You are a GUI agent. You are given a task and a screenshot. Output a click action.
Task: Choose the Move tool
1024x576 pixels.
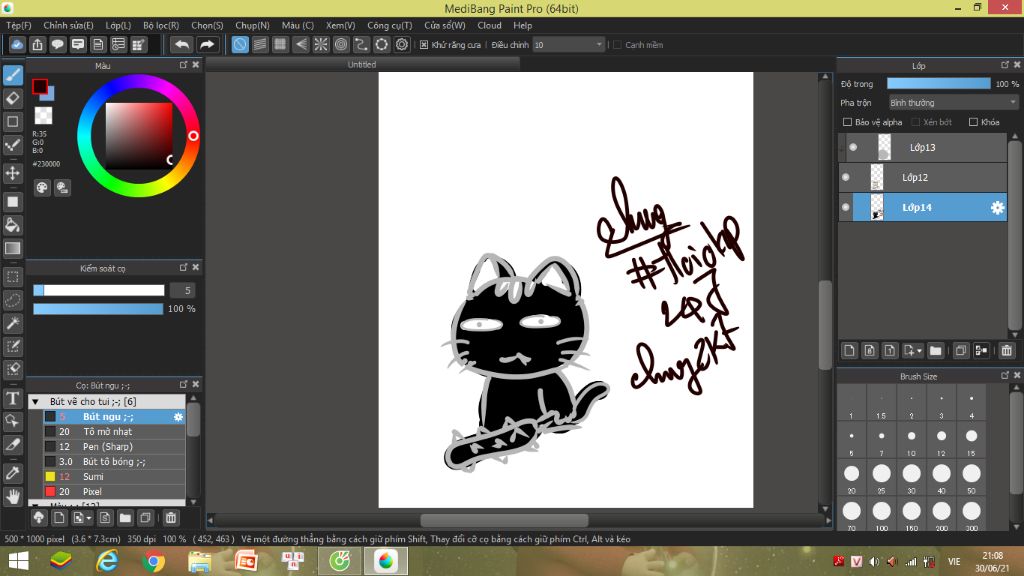click(12, 173)
